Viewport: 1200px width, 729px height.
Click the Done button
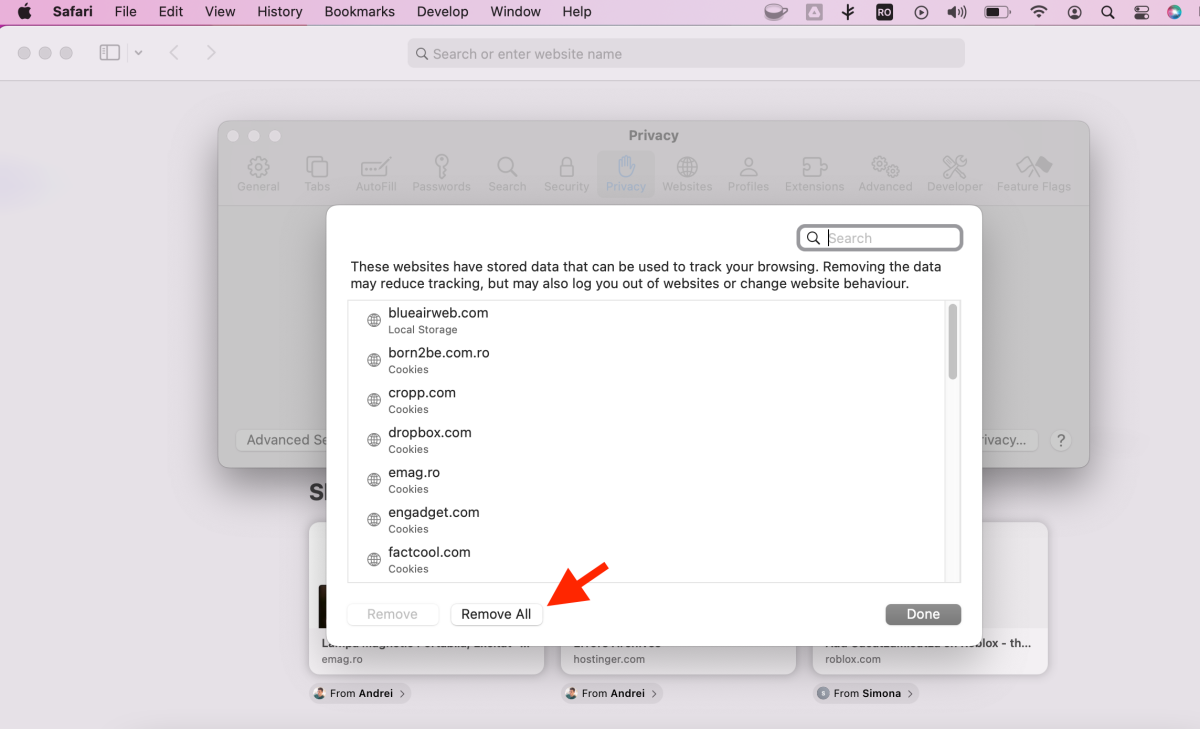922,614
